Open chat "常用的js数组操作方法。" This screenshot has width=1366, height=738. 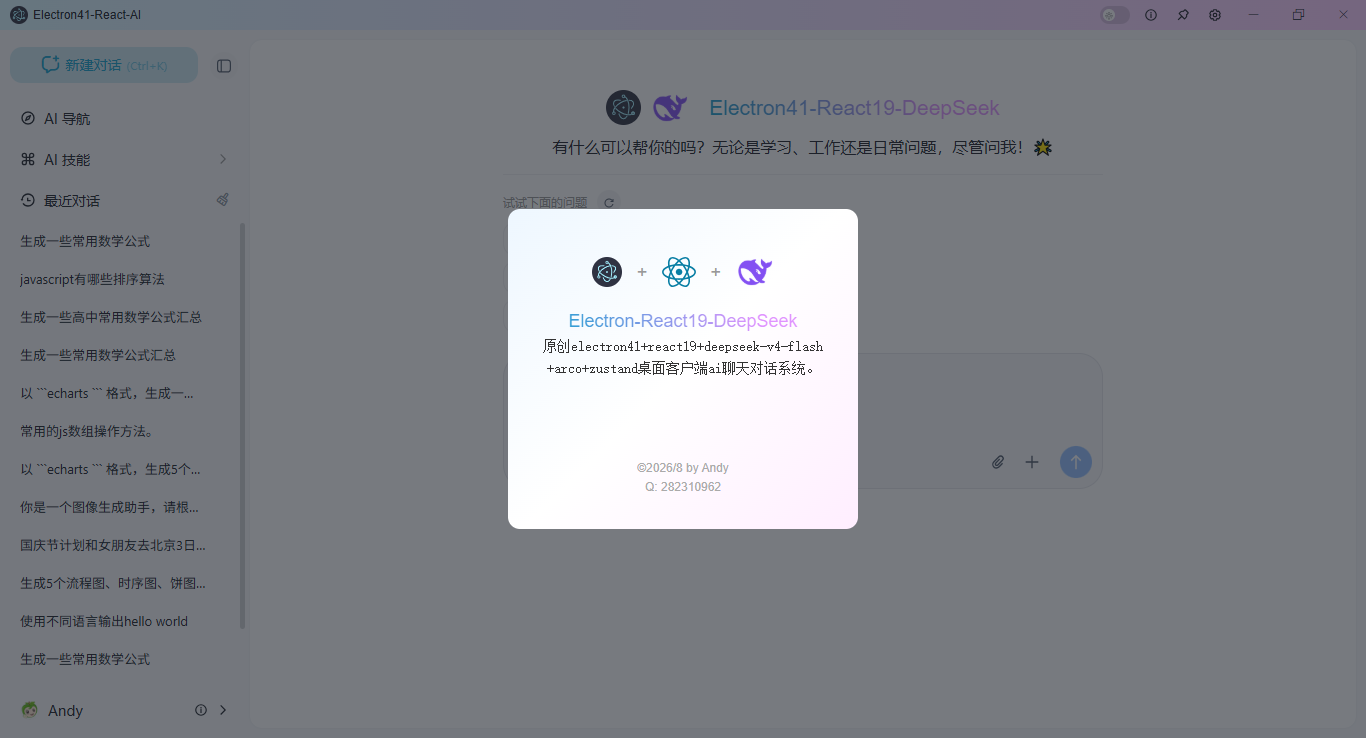86,431
